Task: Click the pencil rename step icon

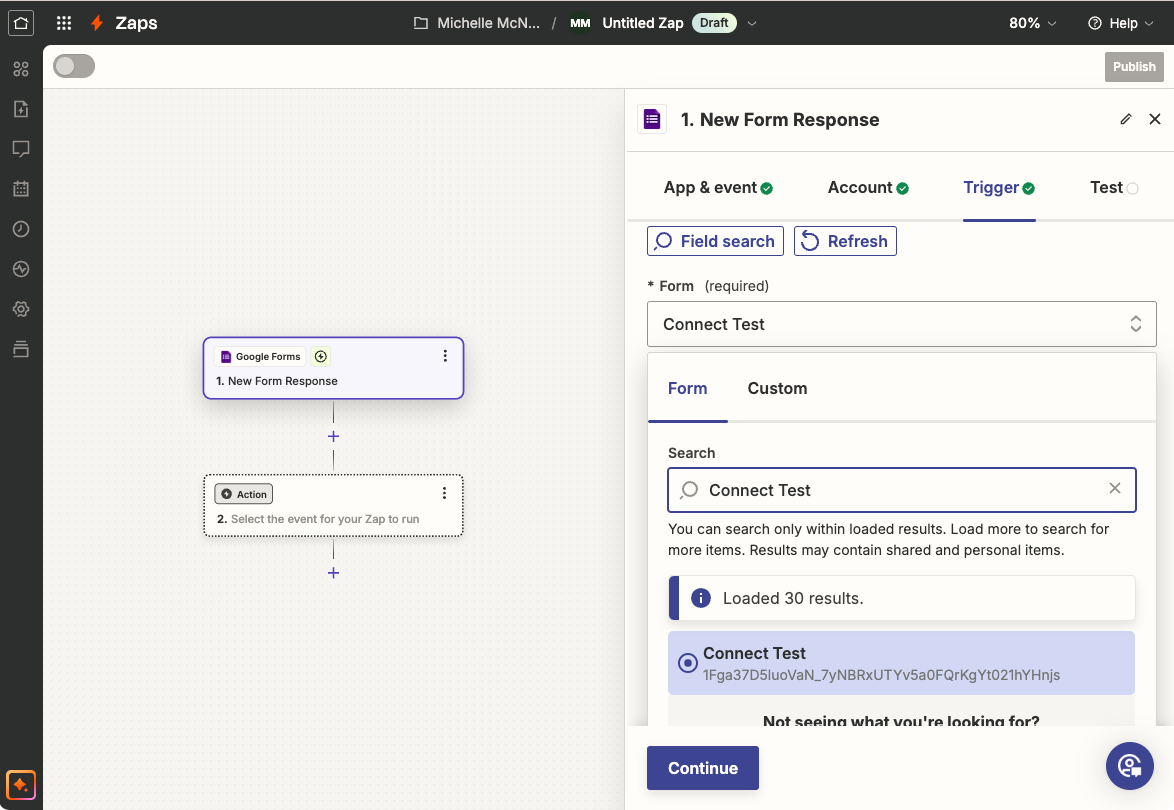Action: (1125, 119)
